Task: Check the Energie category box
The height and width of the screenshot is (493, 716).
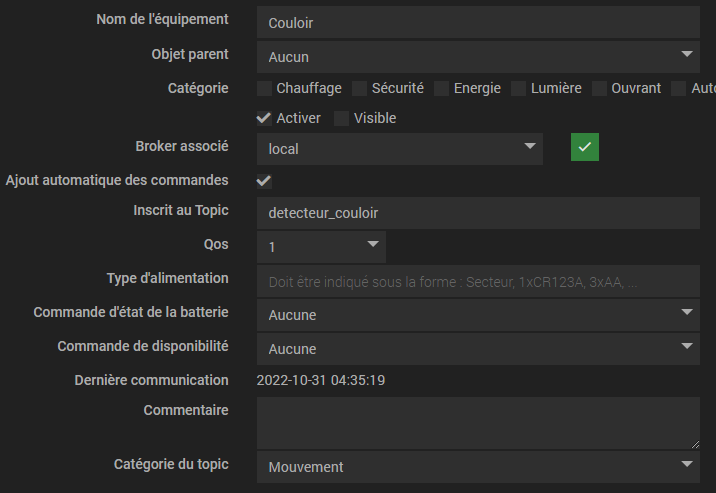Action: pos(441,88)
